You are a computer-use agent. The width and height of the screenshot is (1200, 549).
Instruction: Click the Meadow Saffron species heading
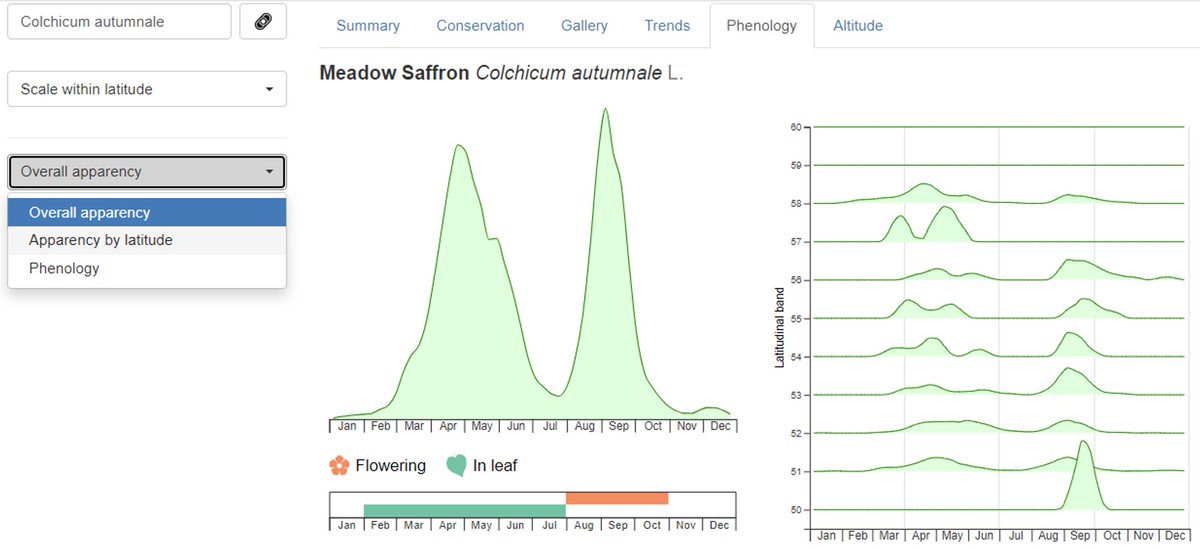(x=501, y=73)
